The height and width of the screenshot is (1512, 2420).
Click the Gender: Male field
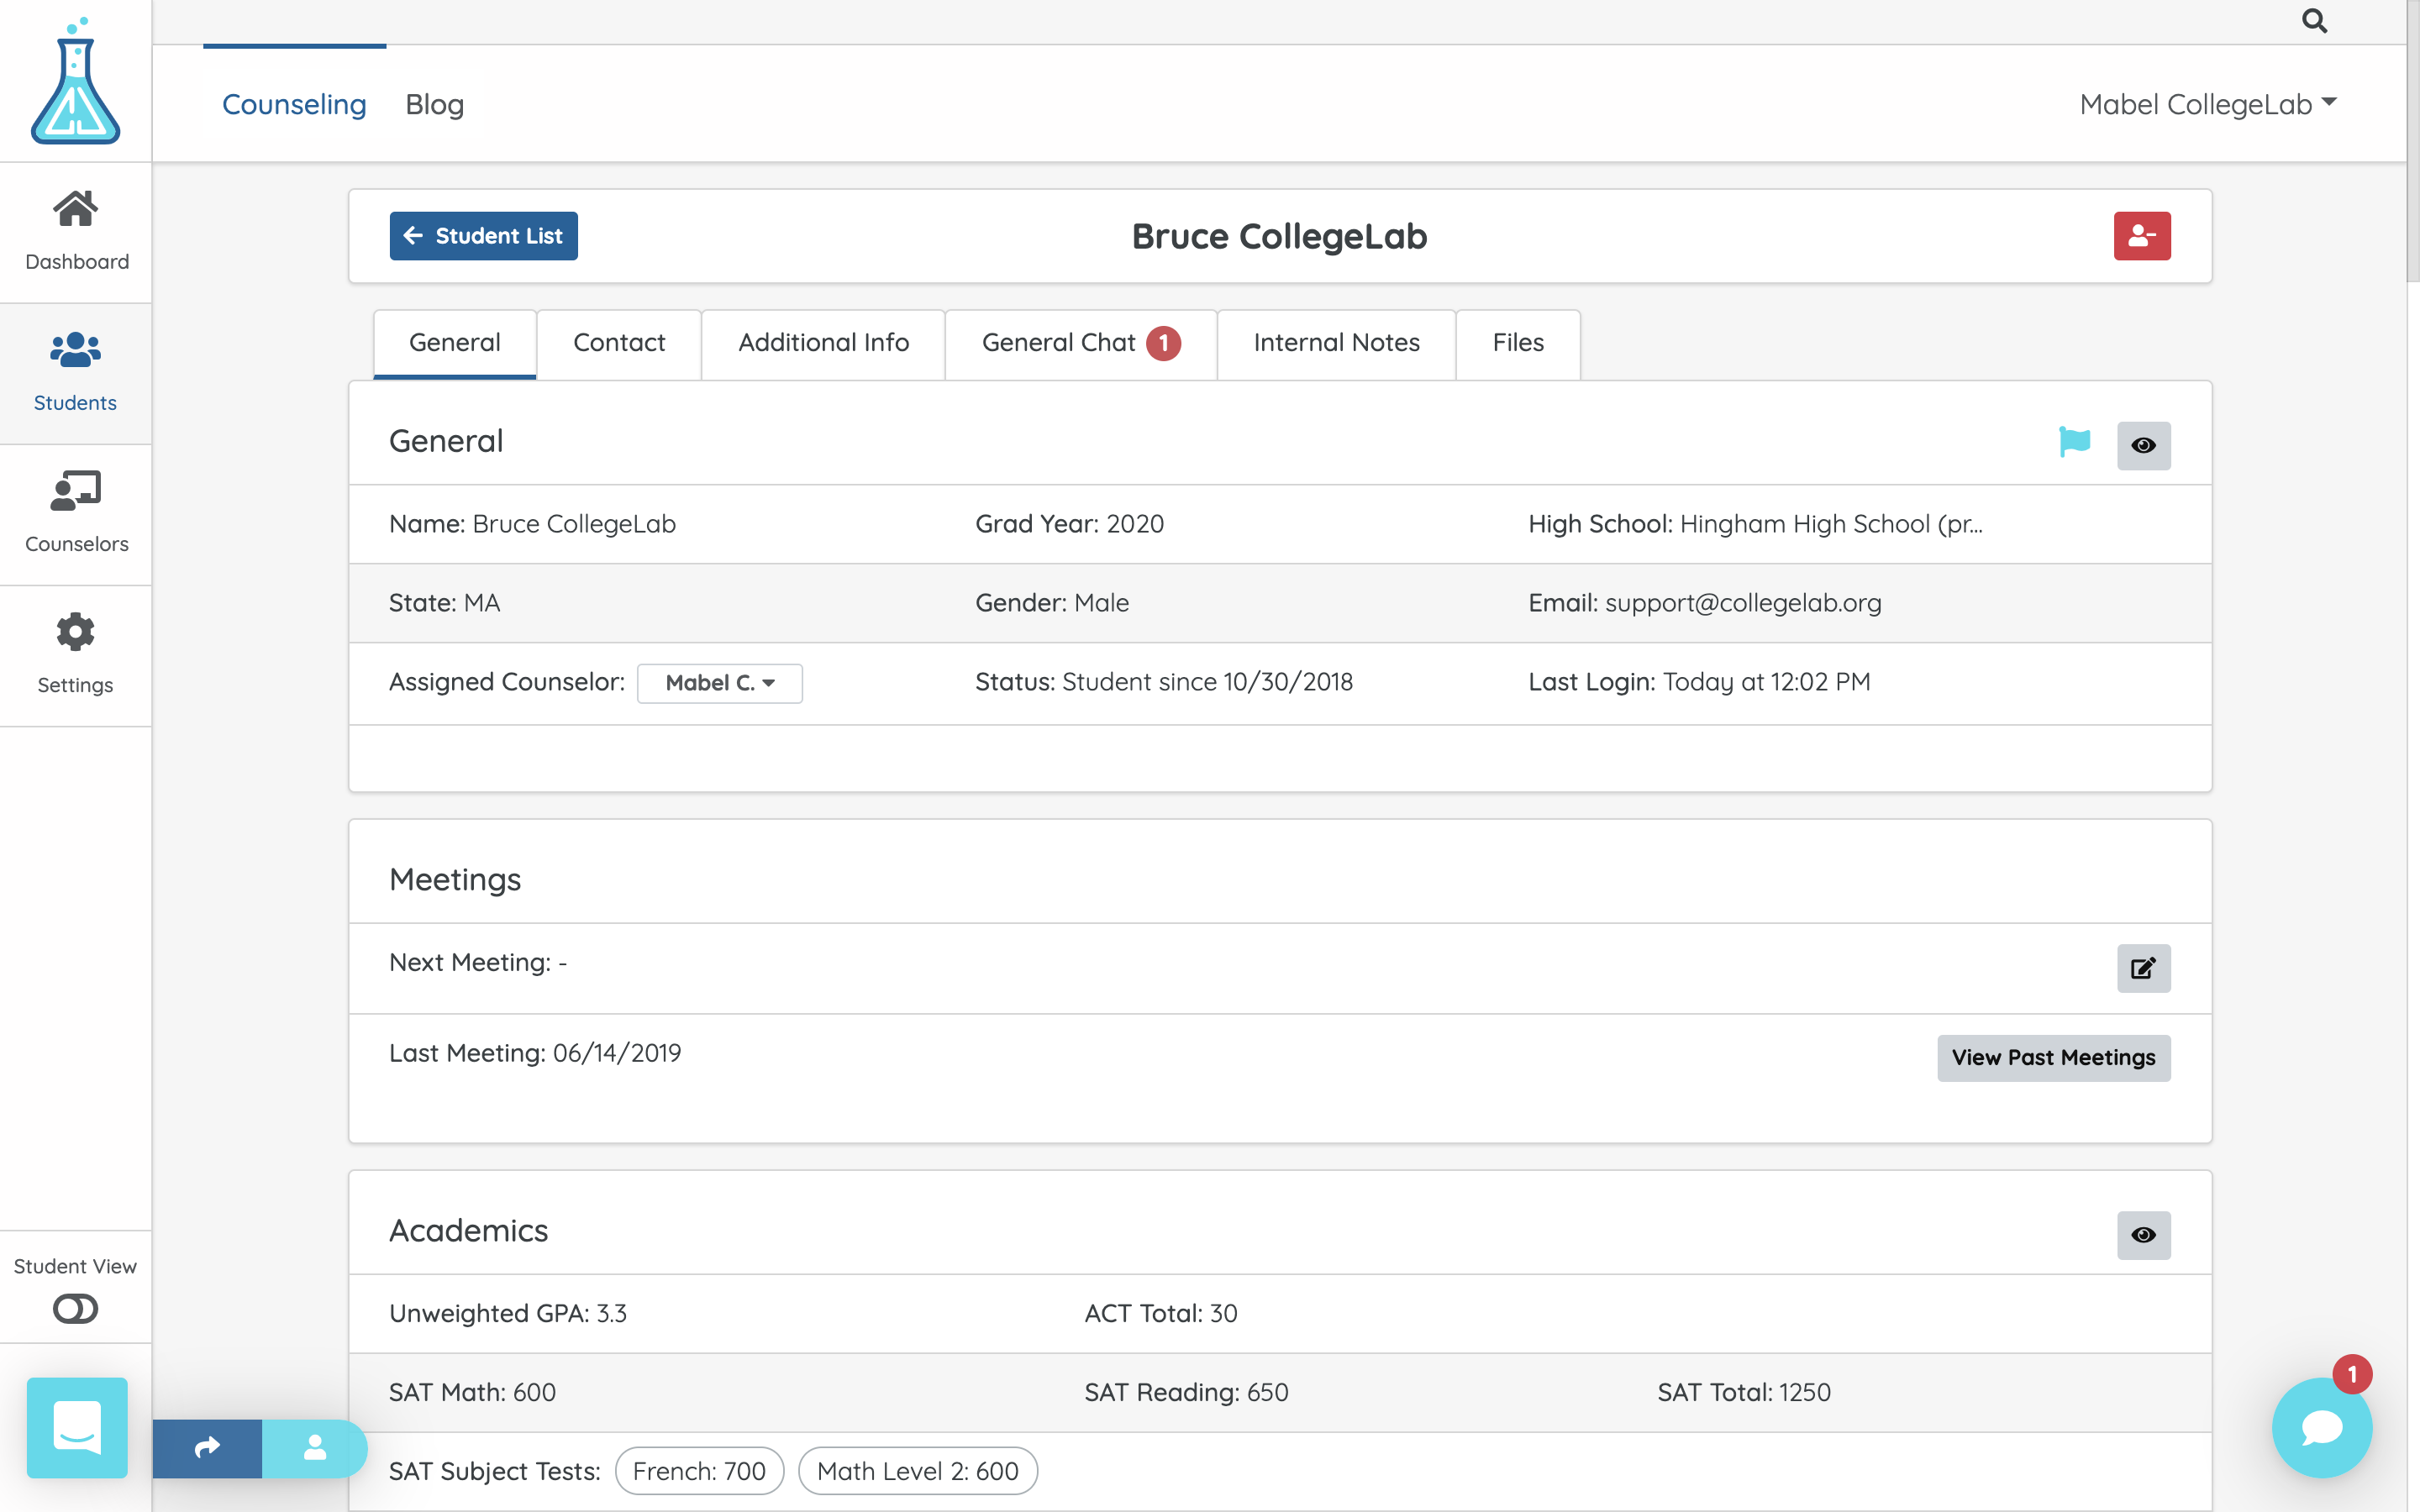point(1052,603)
